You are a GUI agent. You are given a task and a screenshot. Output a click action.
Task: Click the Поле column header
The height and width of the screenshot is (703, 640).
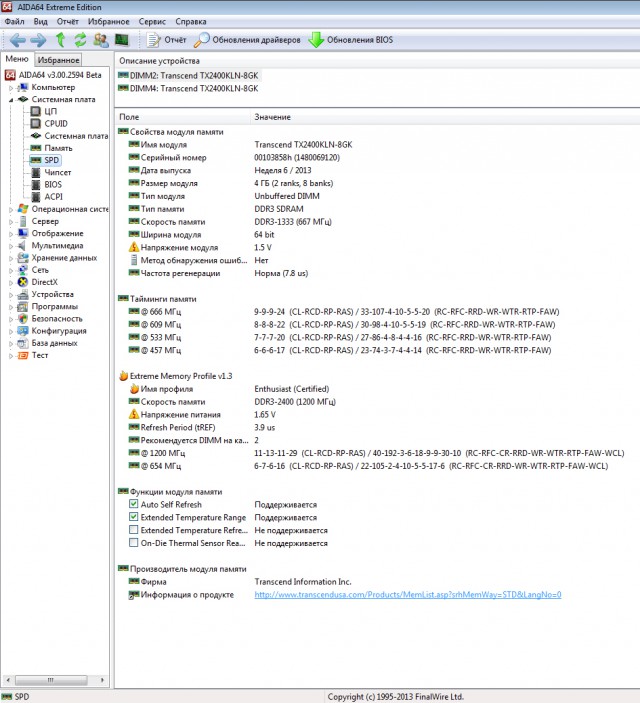[x=182, y=117]
